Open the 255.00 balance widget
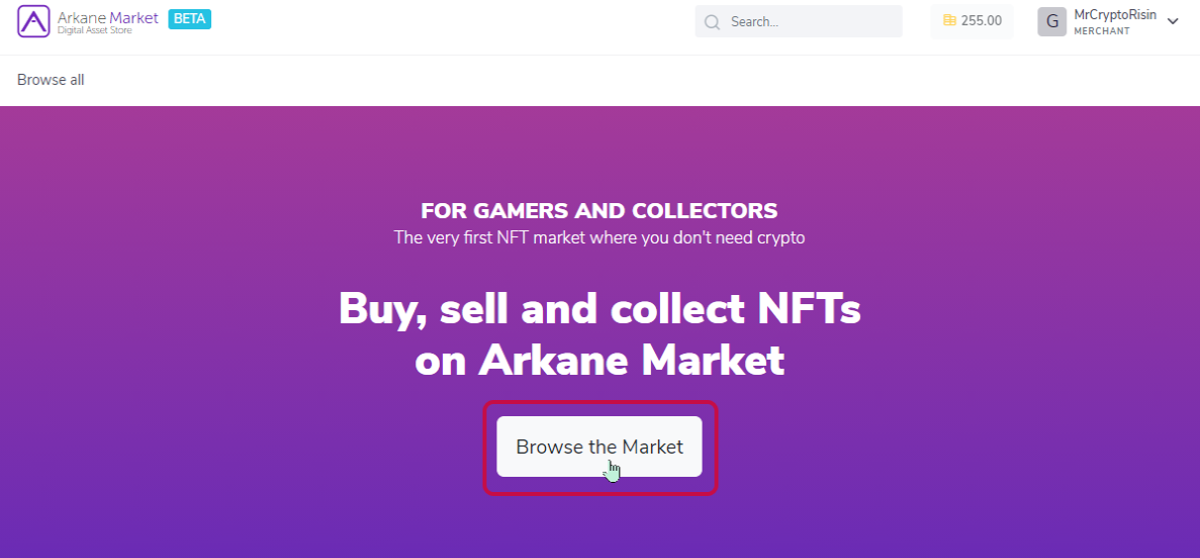Image resolution: width=1200 pixels, height=558 pixels. pos(972,21)
